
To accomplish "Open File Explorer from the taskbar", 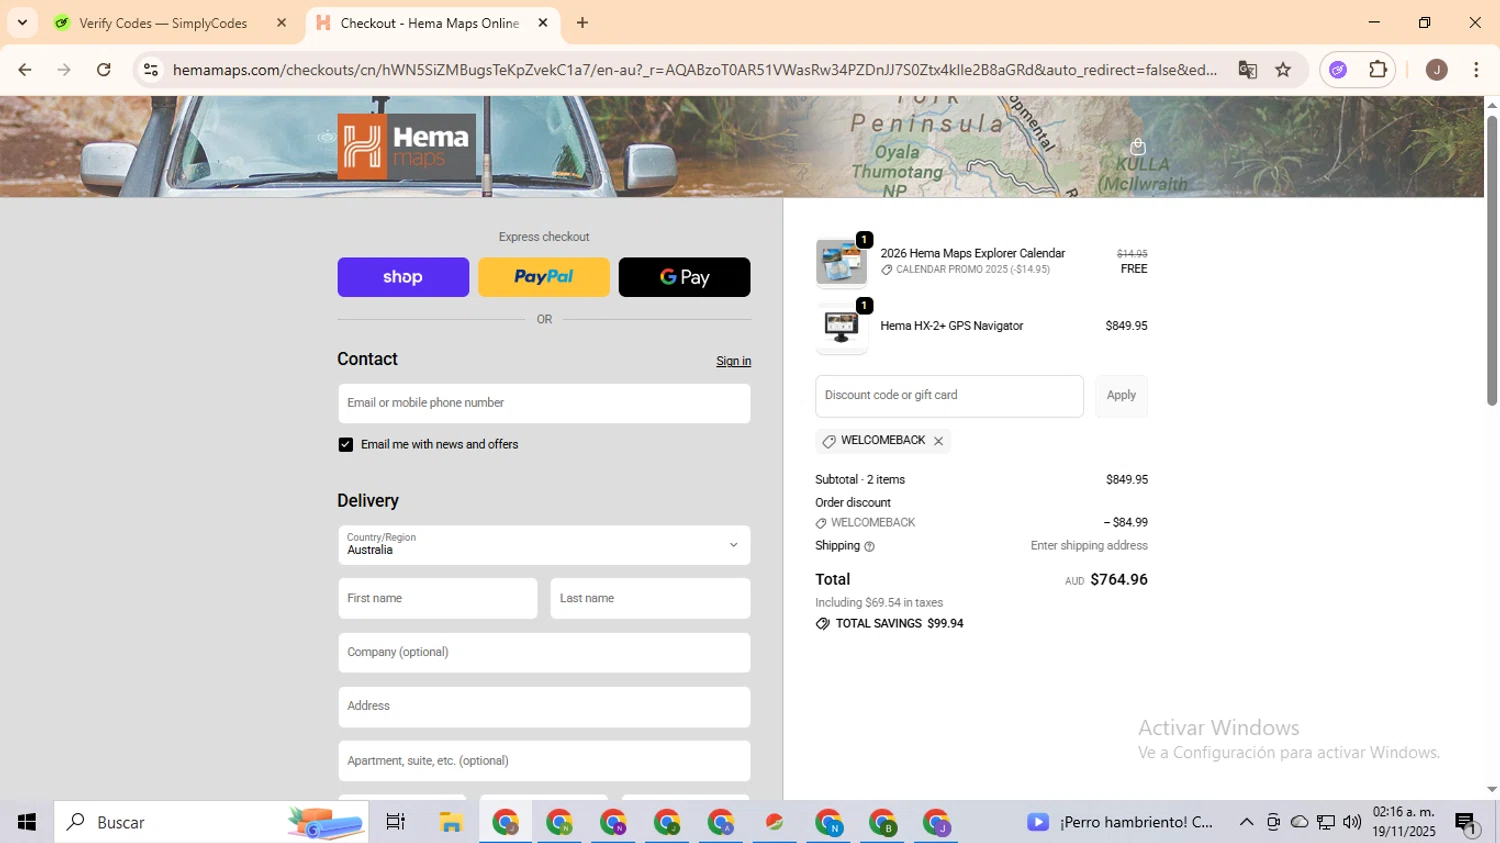I will tap(451, 822).
